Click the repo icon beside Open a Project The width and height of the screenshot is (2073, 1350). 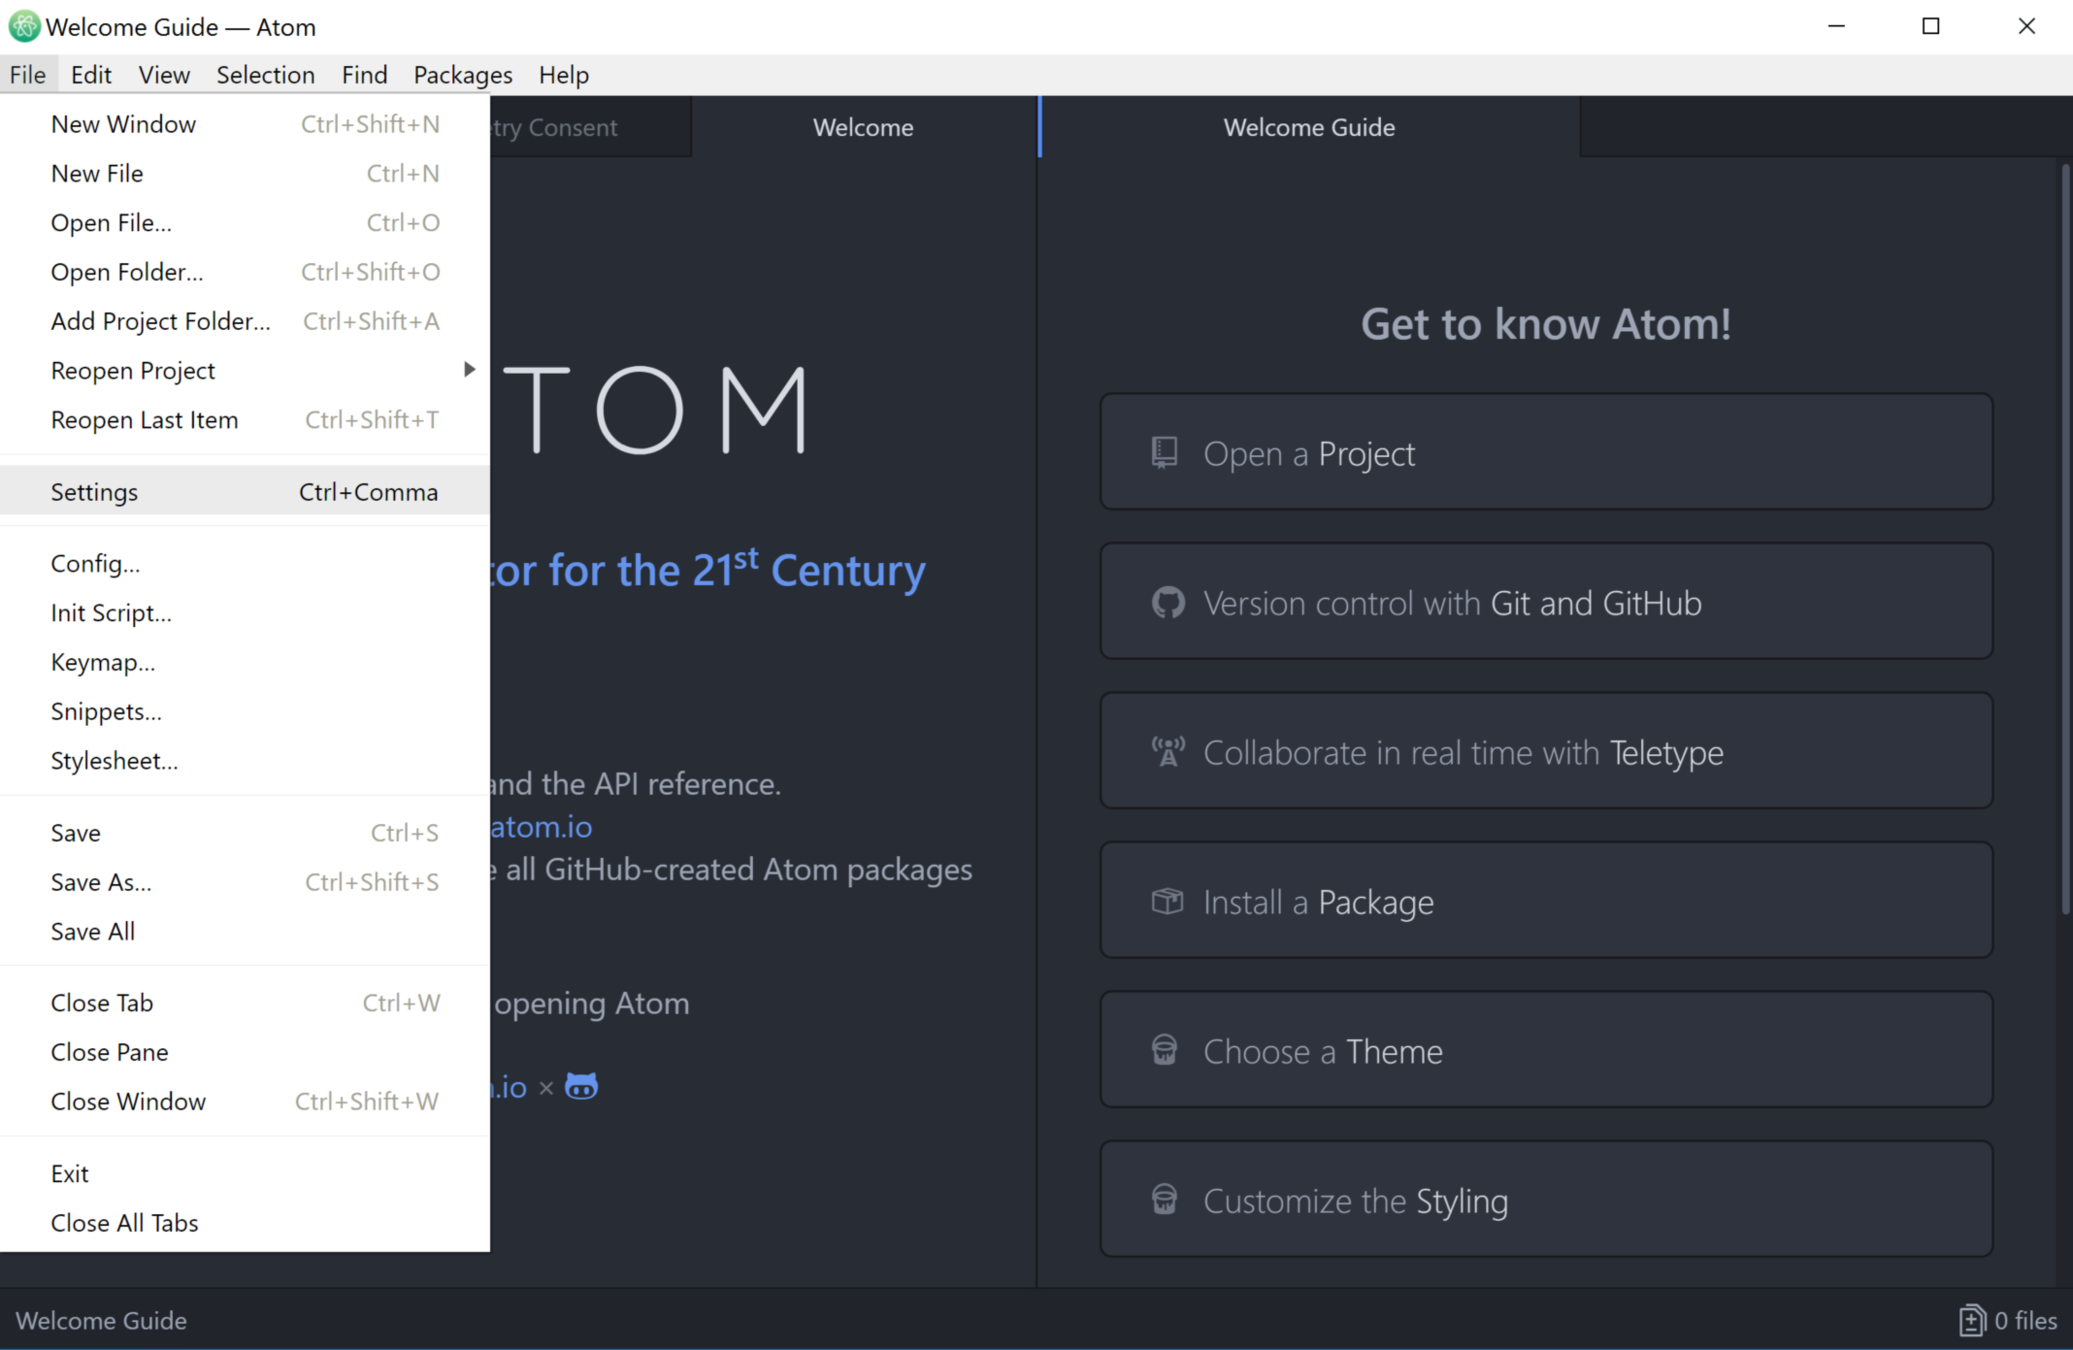point(1164,453)
